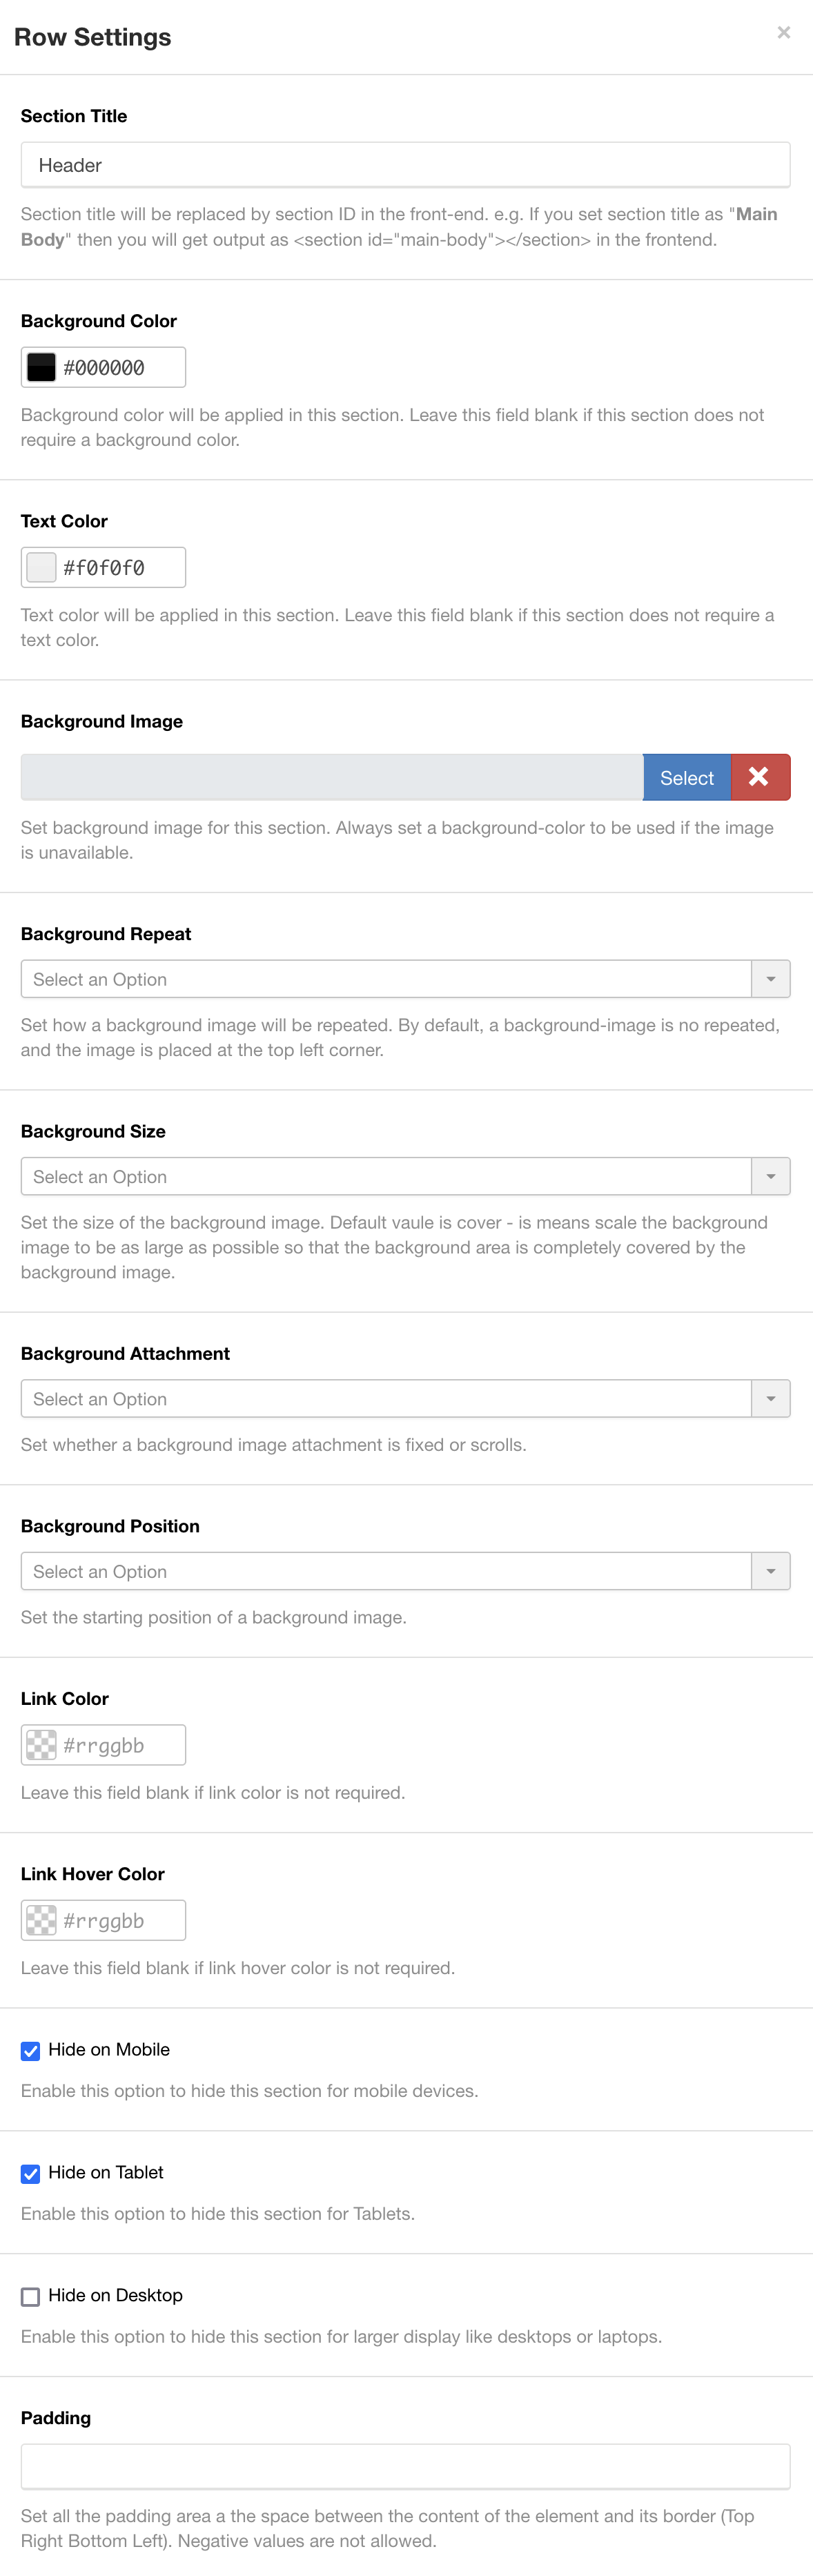Expand the Background Repeat dropdown arrow

click(x=770, y=979)
